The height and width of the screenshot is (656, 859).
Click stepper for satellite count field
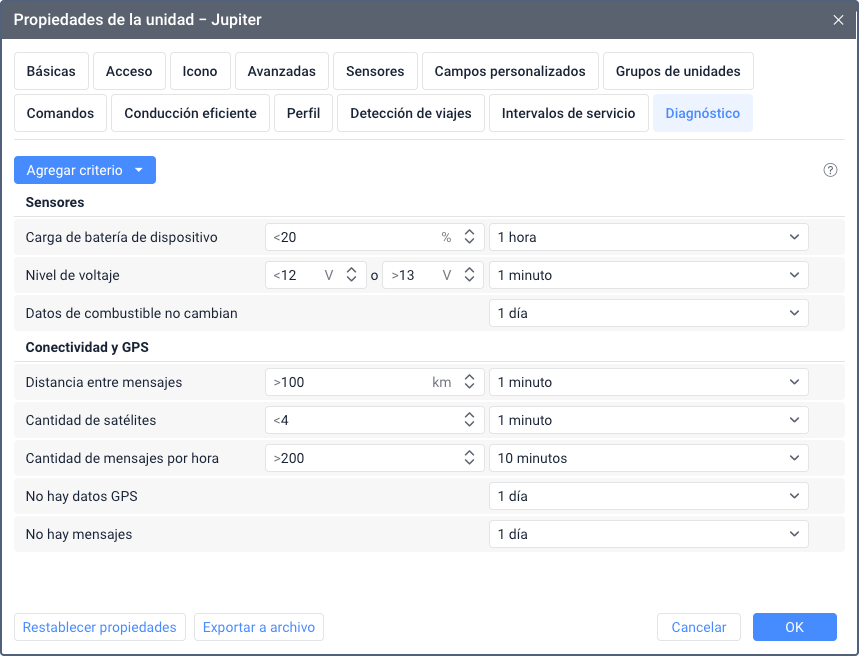(x=469, y=420)
